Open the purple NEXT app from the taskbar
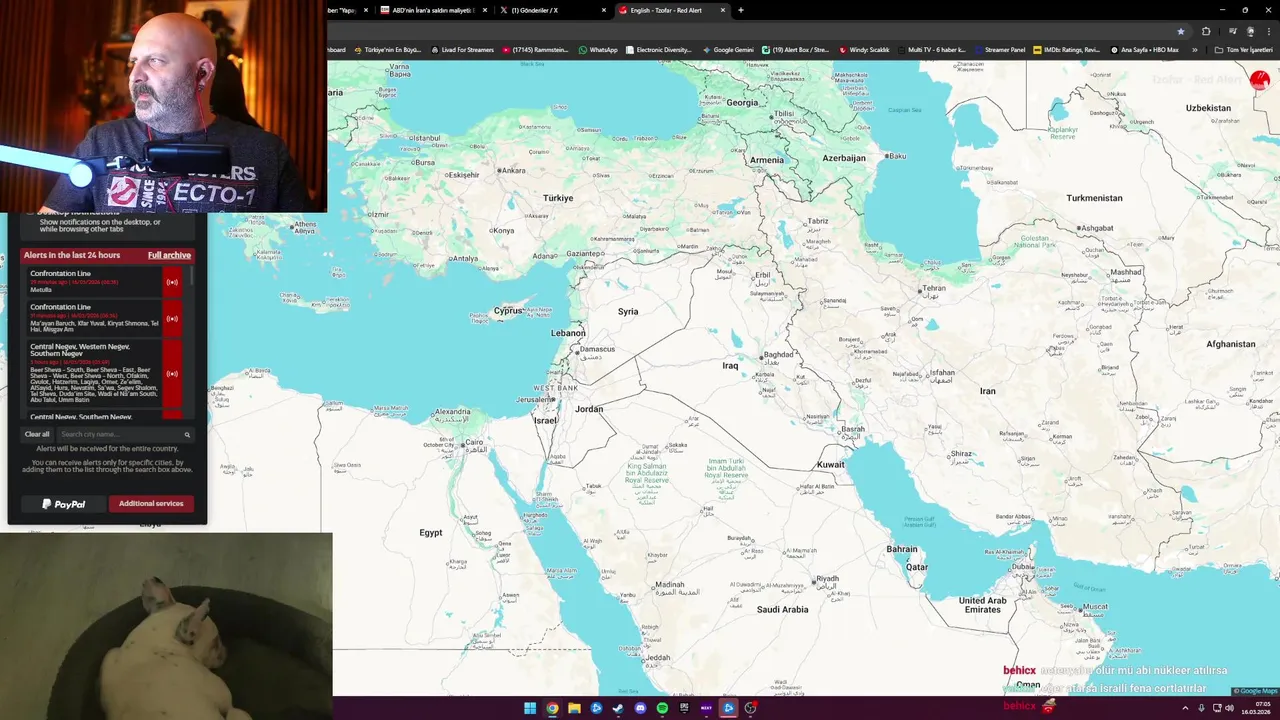Image resolution: width=1280 pixels, height=720 pixels. tap(706, 708)
